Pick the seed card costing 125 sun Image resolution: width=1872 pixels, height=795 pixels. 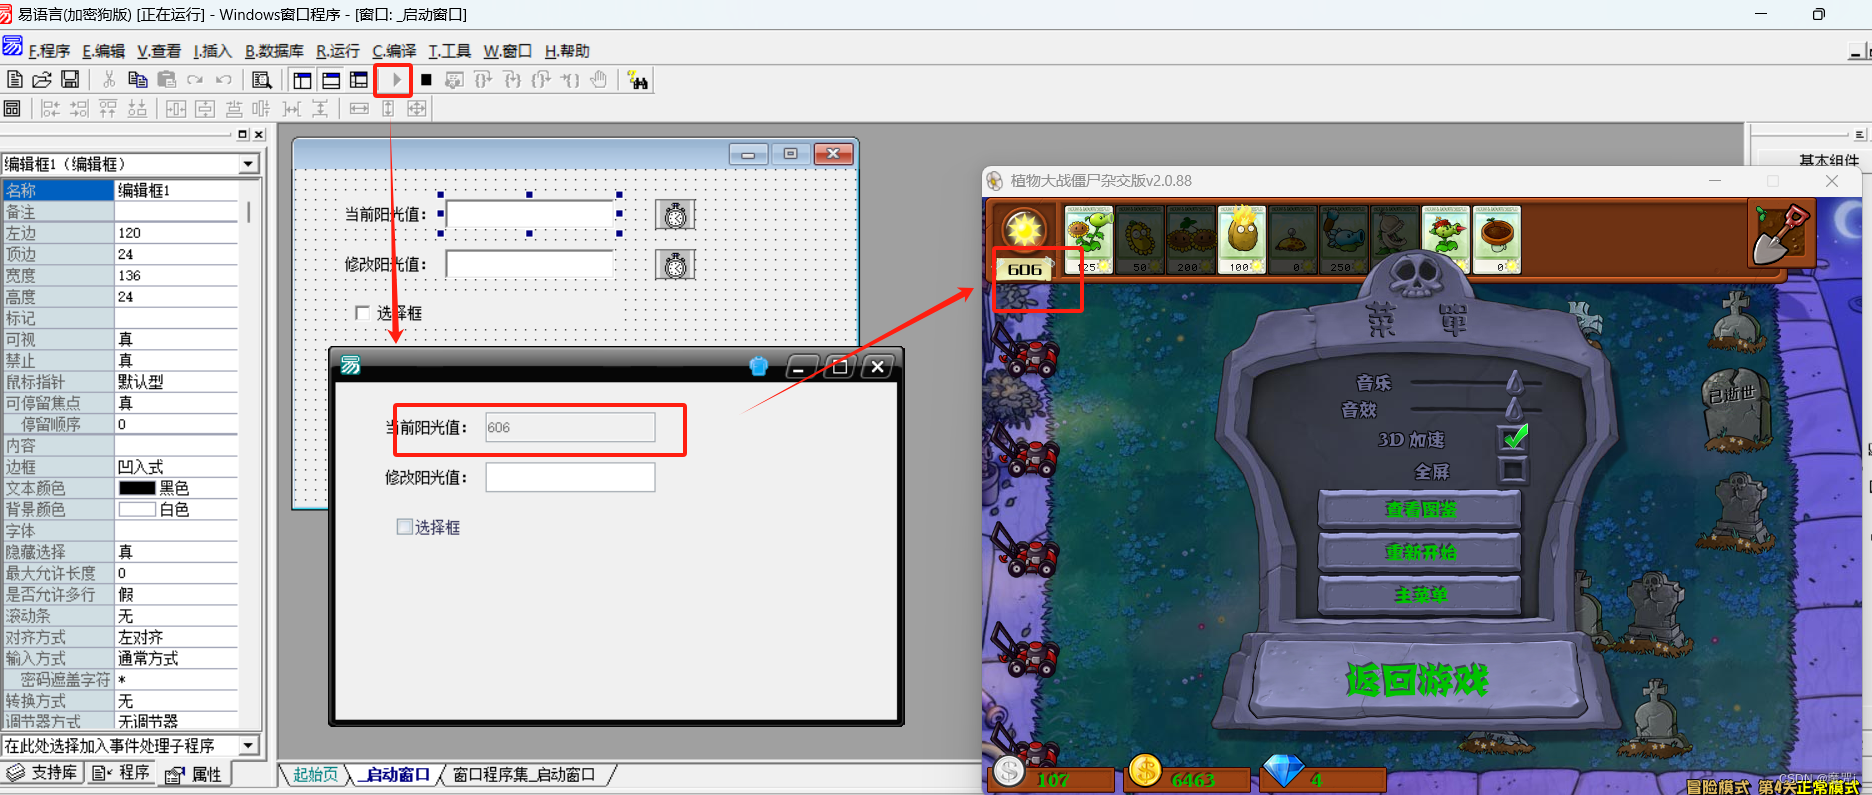tap(1088, 239)
